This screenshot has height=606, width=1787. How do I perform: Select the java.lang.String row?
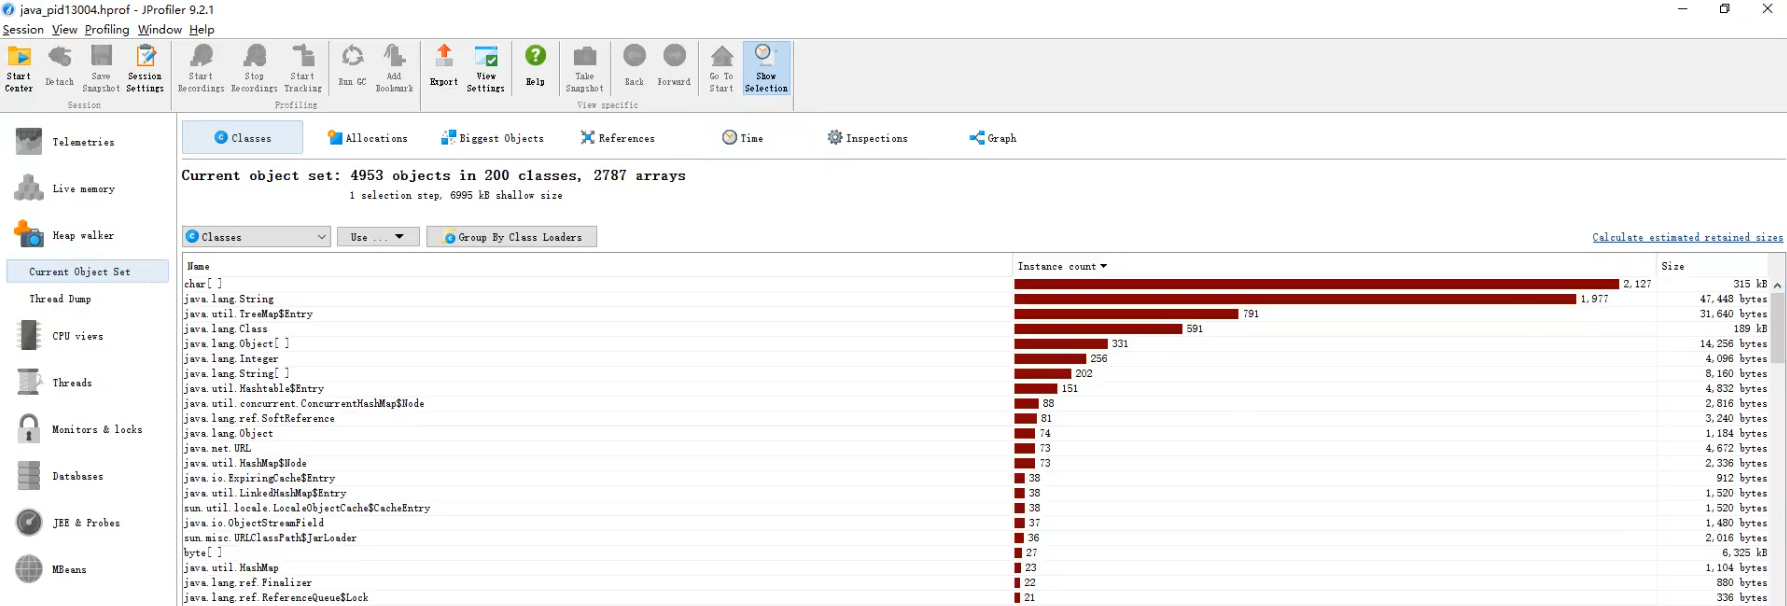[975, 299]
